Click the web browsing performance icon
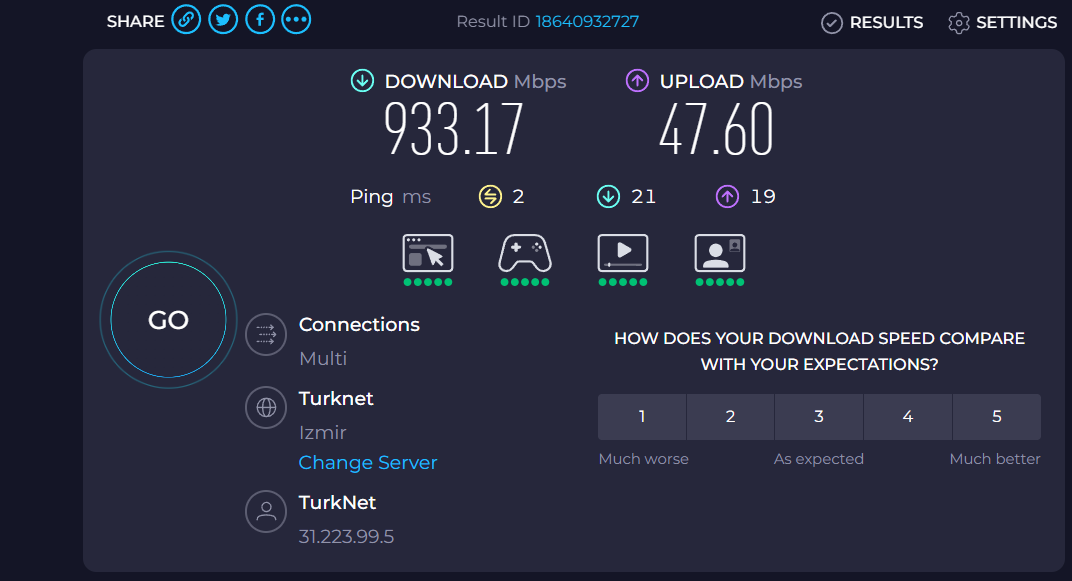The image size is (1072, 581). click(428, 254)
